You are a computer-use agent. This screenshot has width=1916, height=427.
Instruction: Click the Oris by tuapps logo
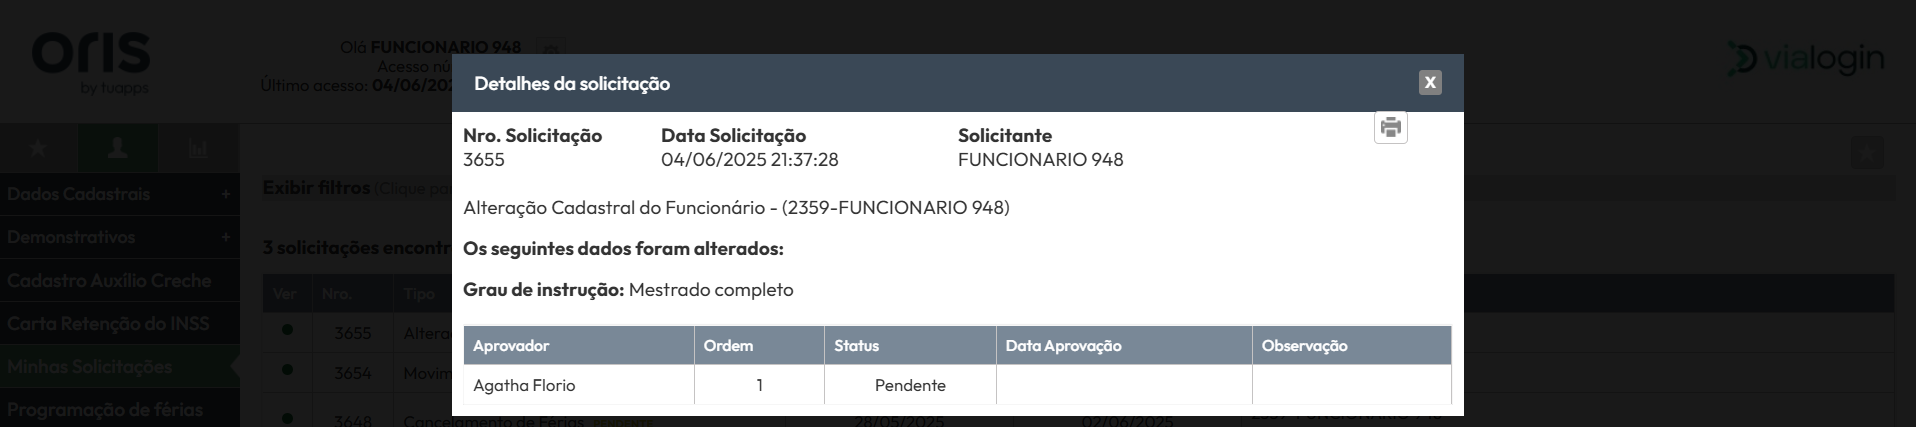[91, 63]
